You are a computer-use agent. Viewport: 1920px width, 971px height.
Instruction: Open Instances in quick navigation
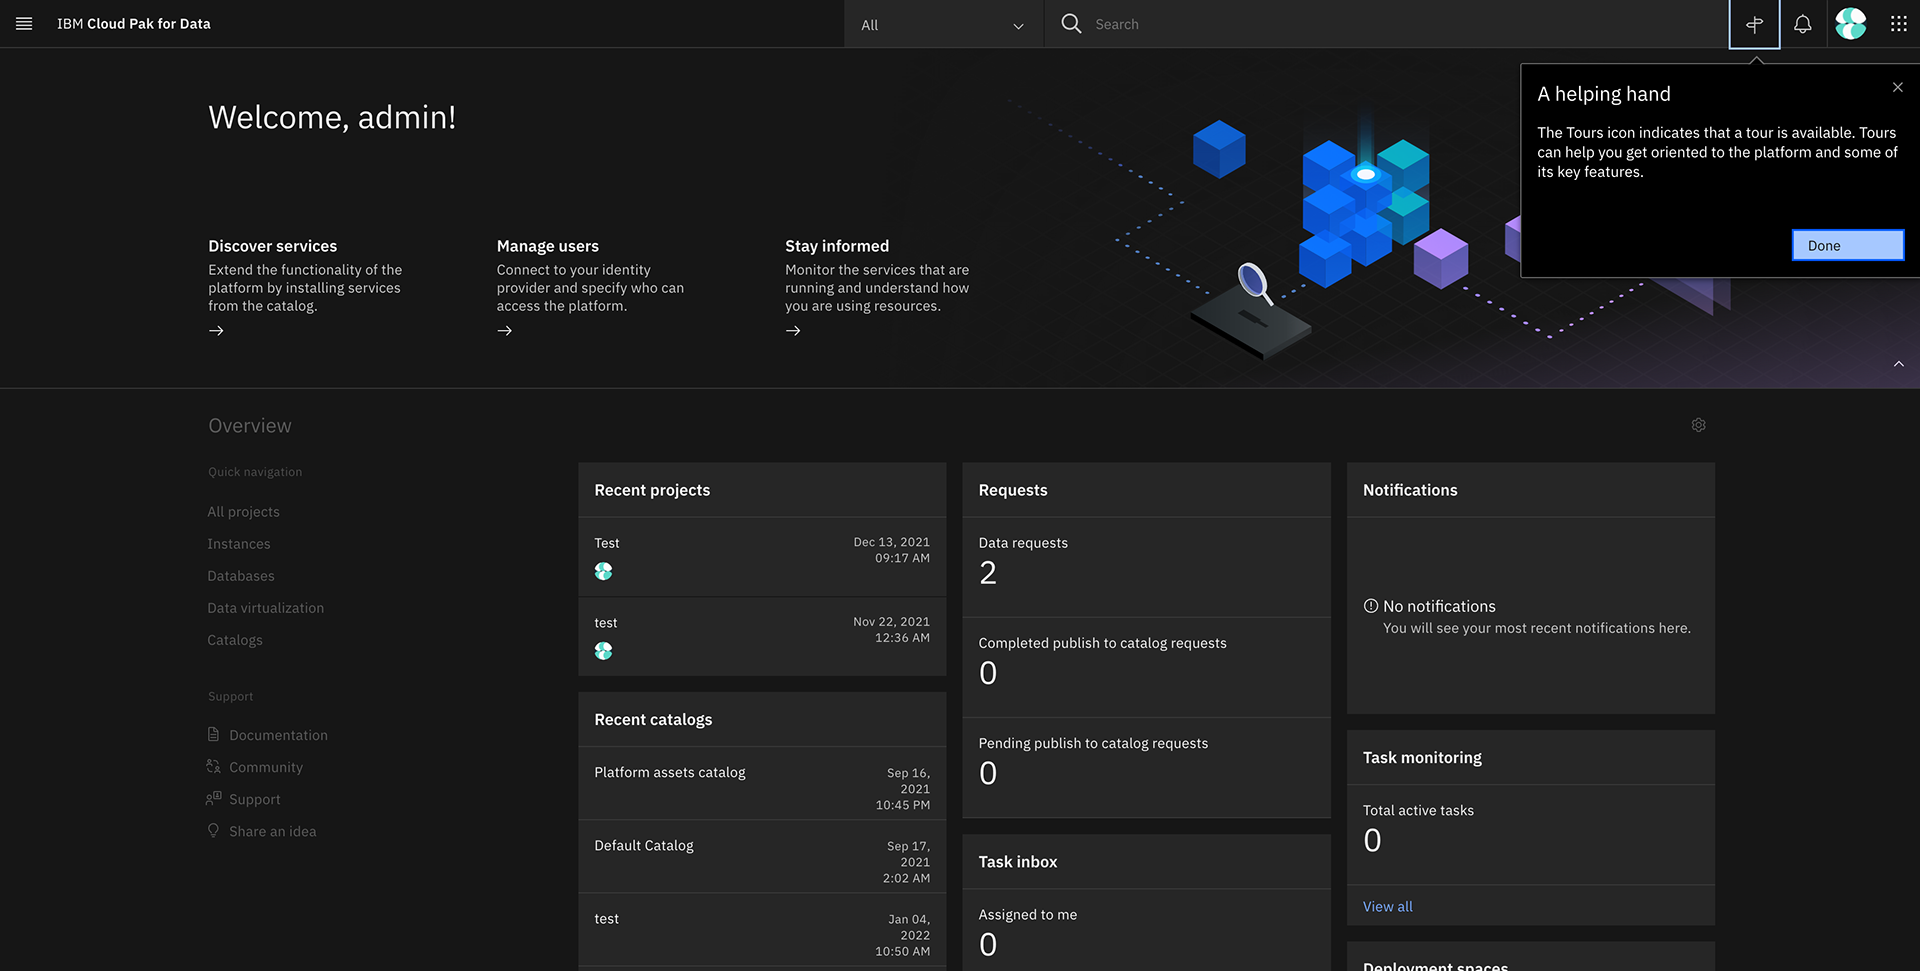coord(238,544)
